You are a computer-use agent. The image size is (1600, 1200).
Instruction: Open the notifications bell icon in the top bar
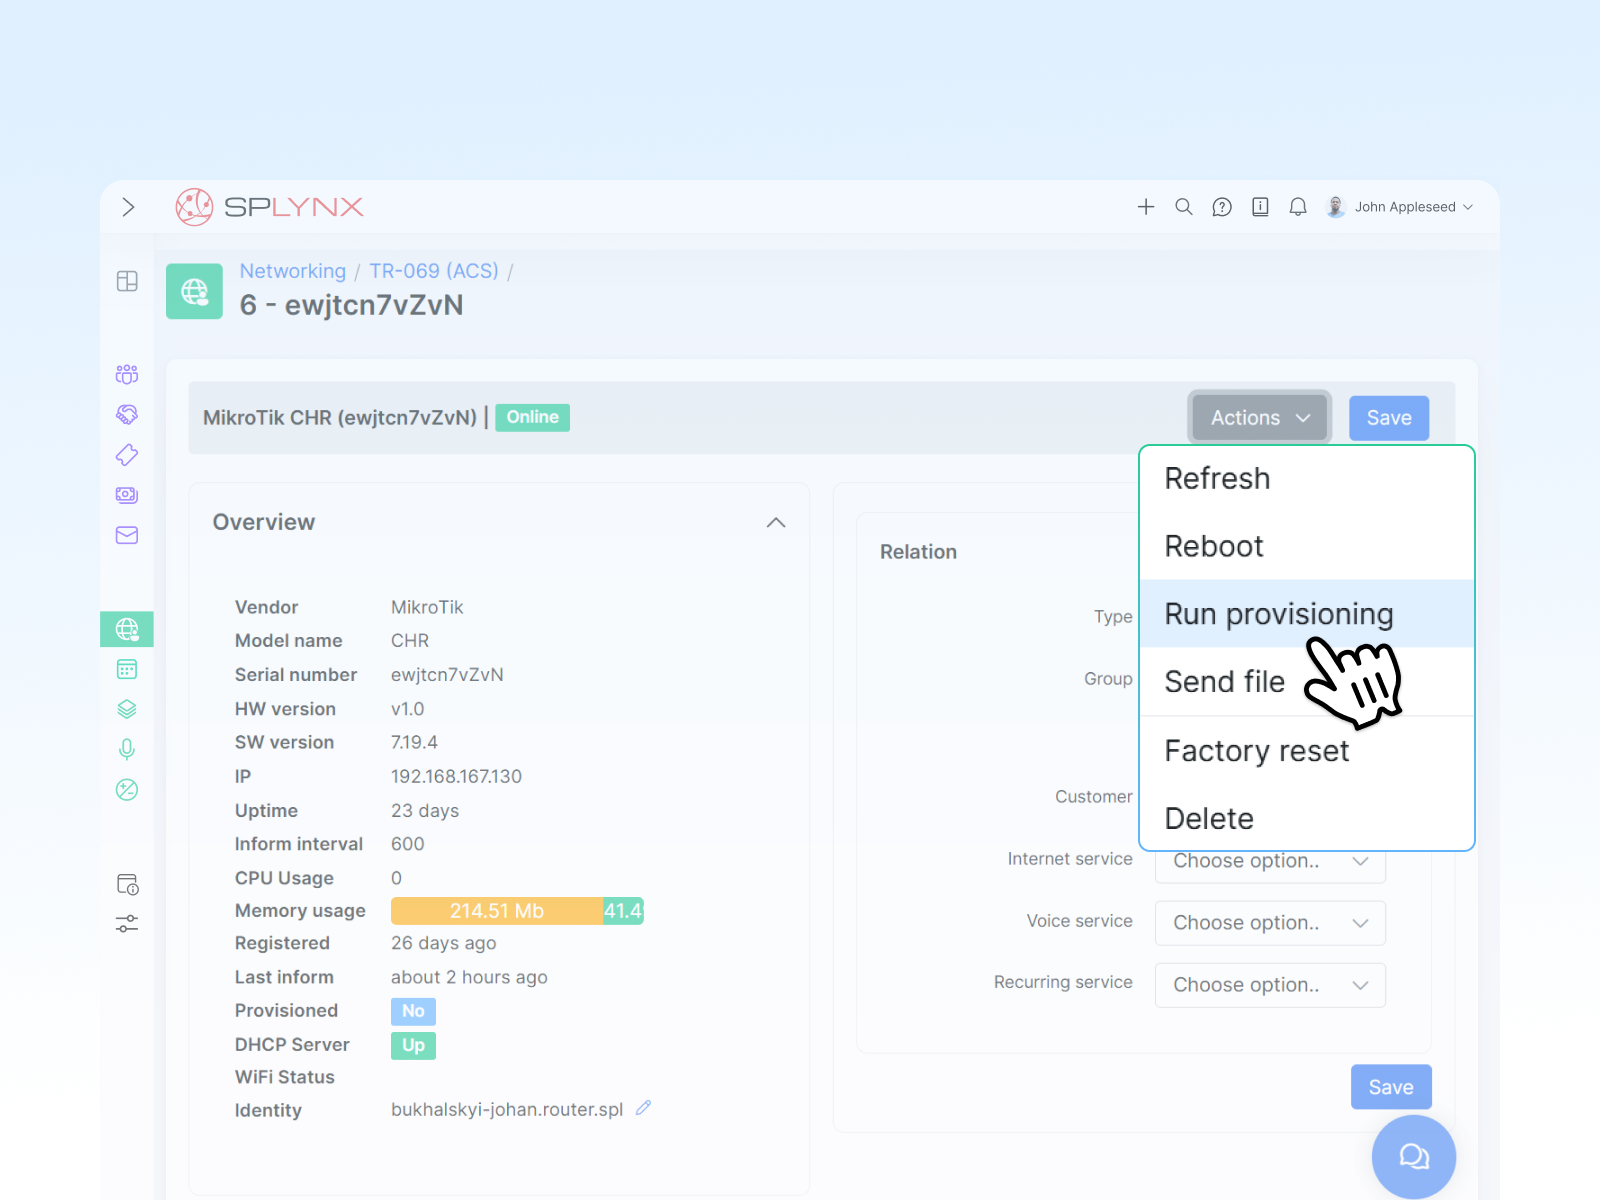[x=1298, y=207]
